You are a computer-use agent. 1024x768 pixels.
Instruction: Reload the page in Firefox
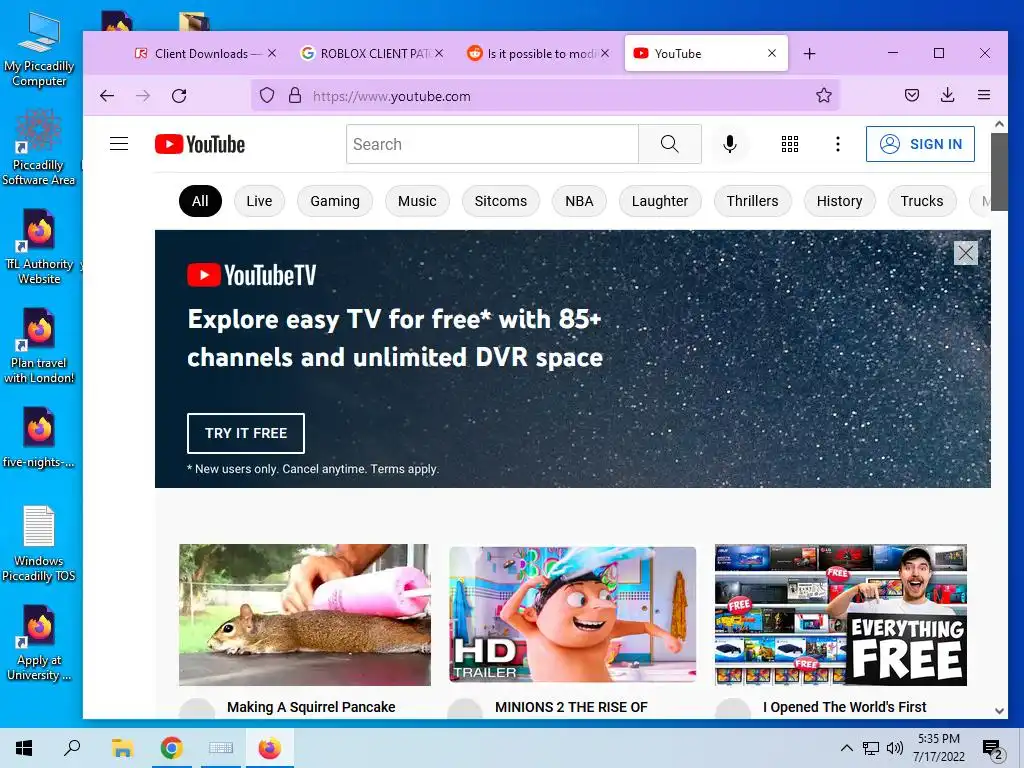(179, 96)
